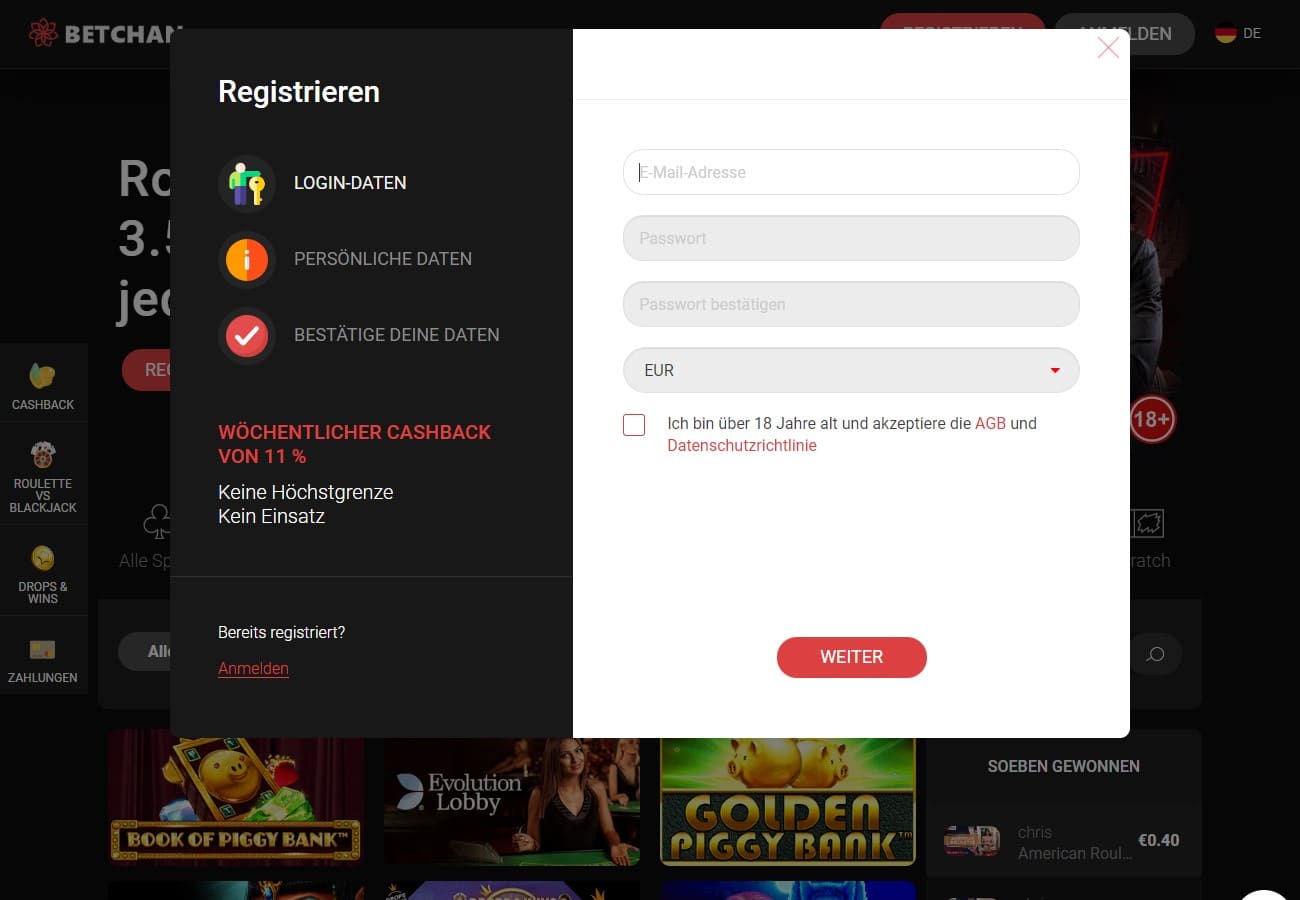Focus the E-Mail-Adresse input field
This screenshot has width=1300, height=900.
tap(851, 172)
